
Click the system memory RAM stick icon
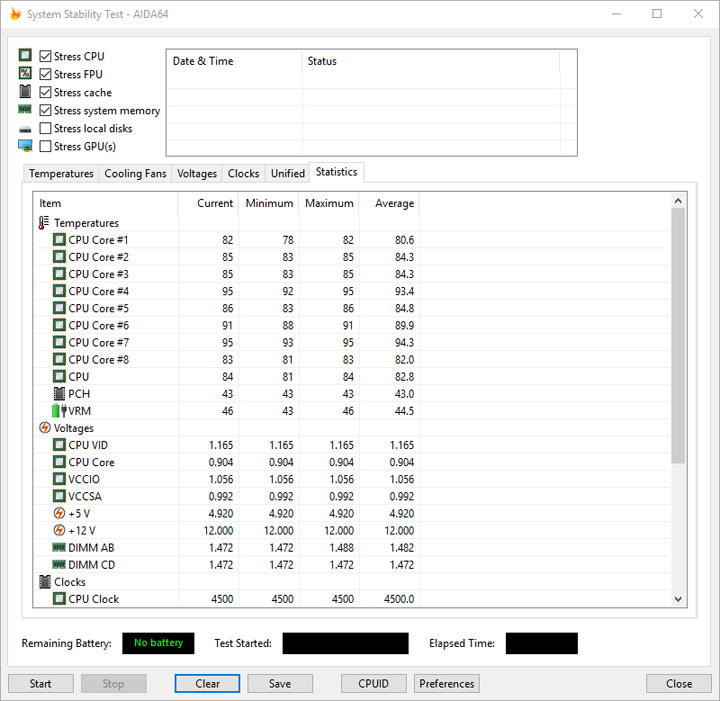25,109
